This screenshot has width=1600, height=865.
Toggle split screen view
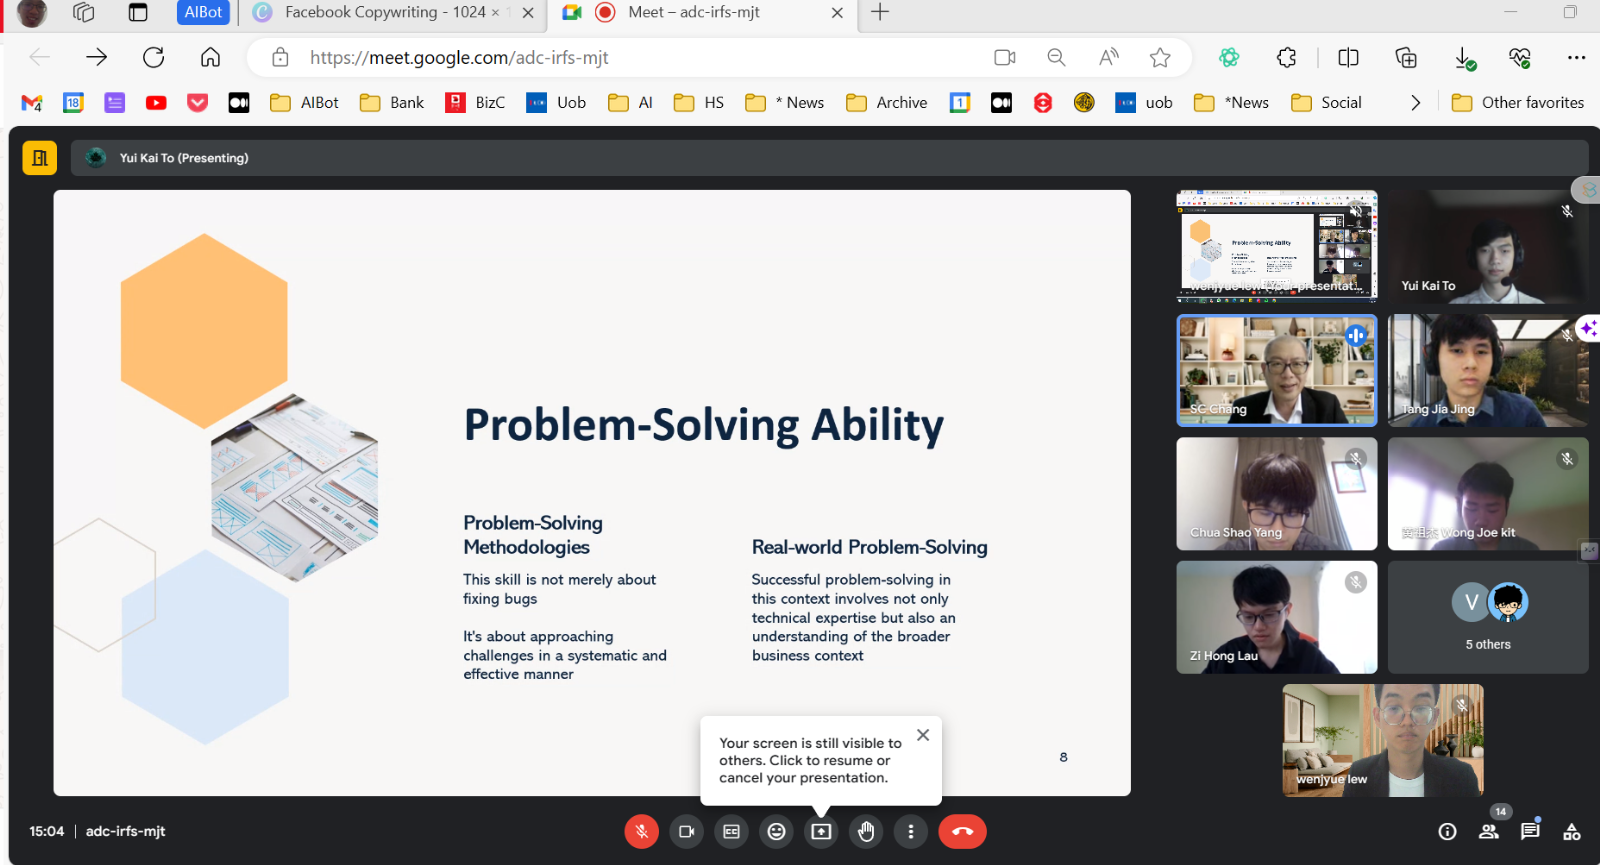(1348, 58)
